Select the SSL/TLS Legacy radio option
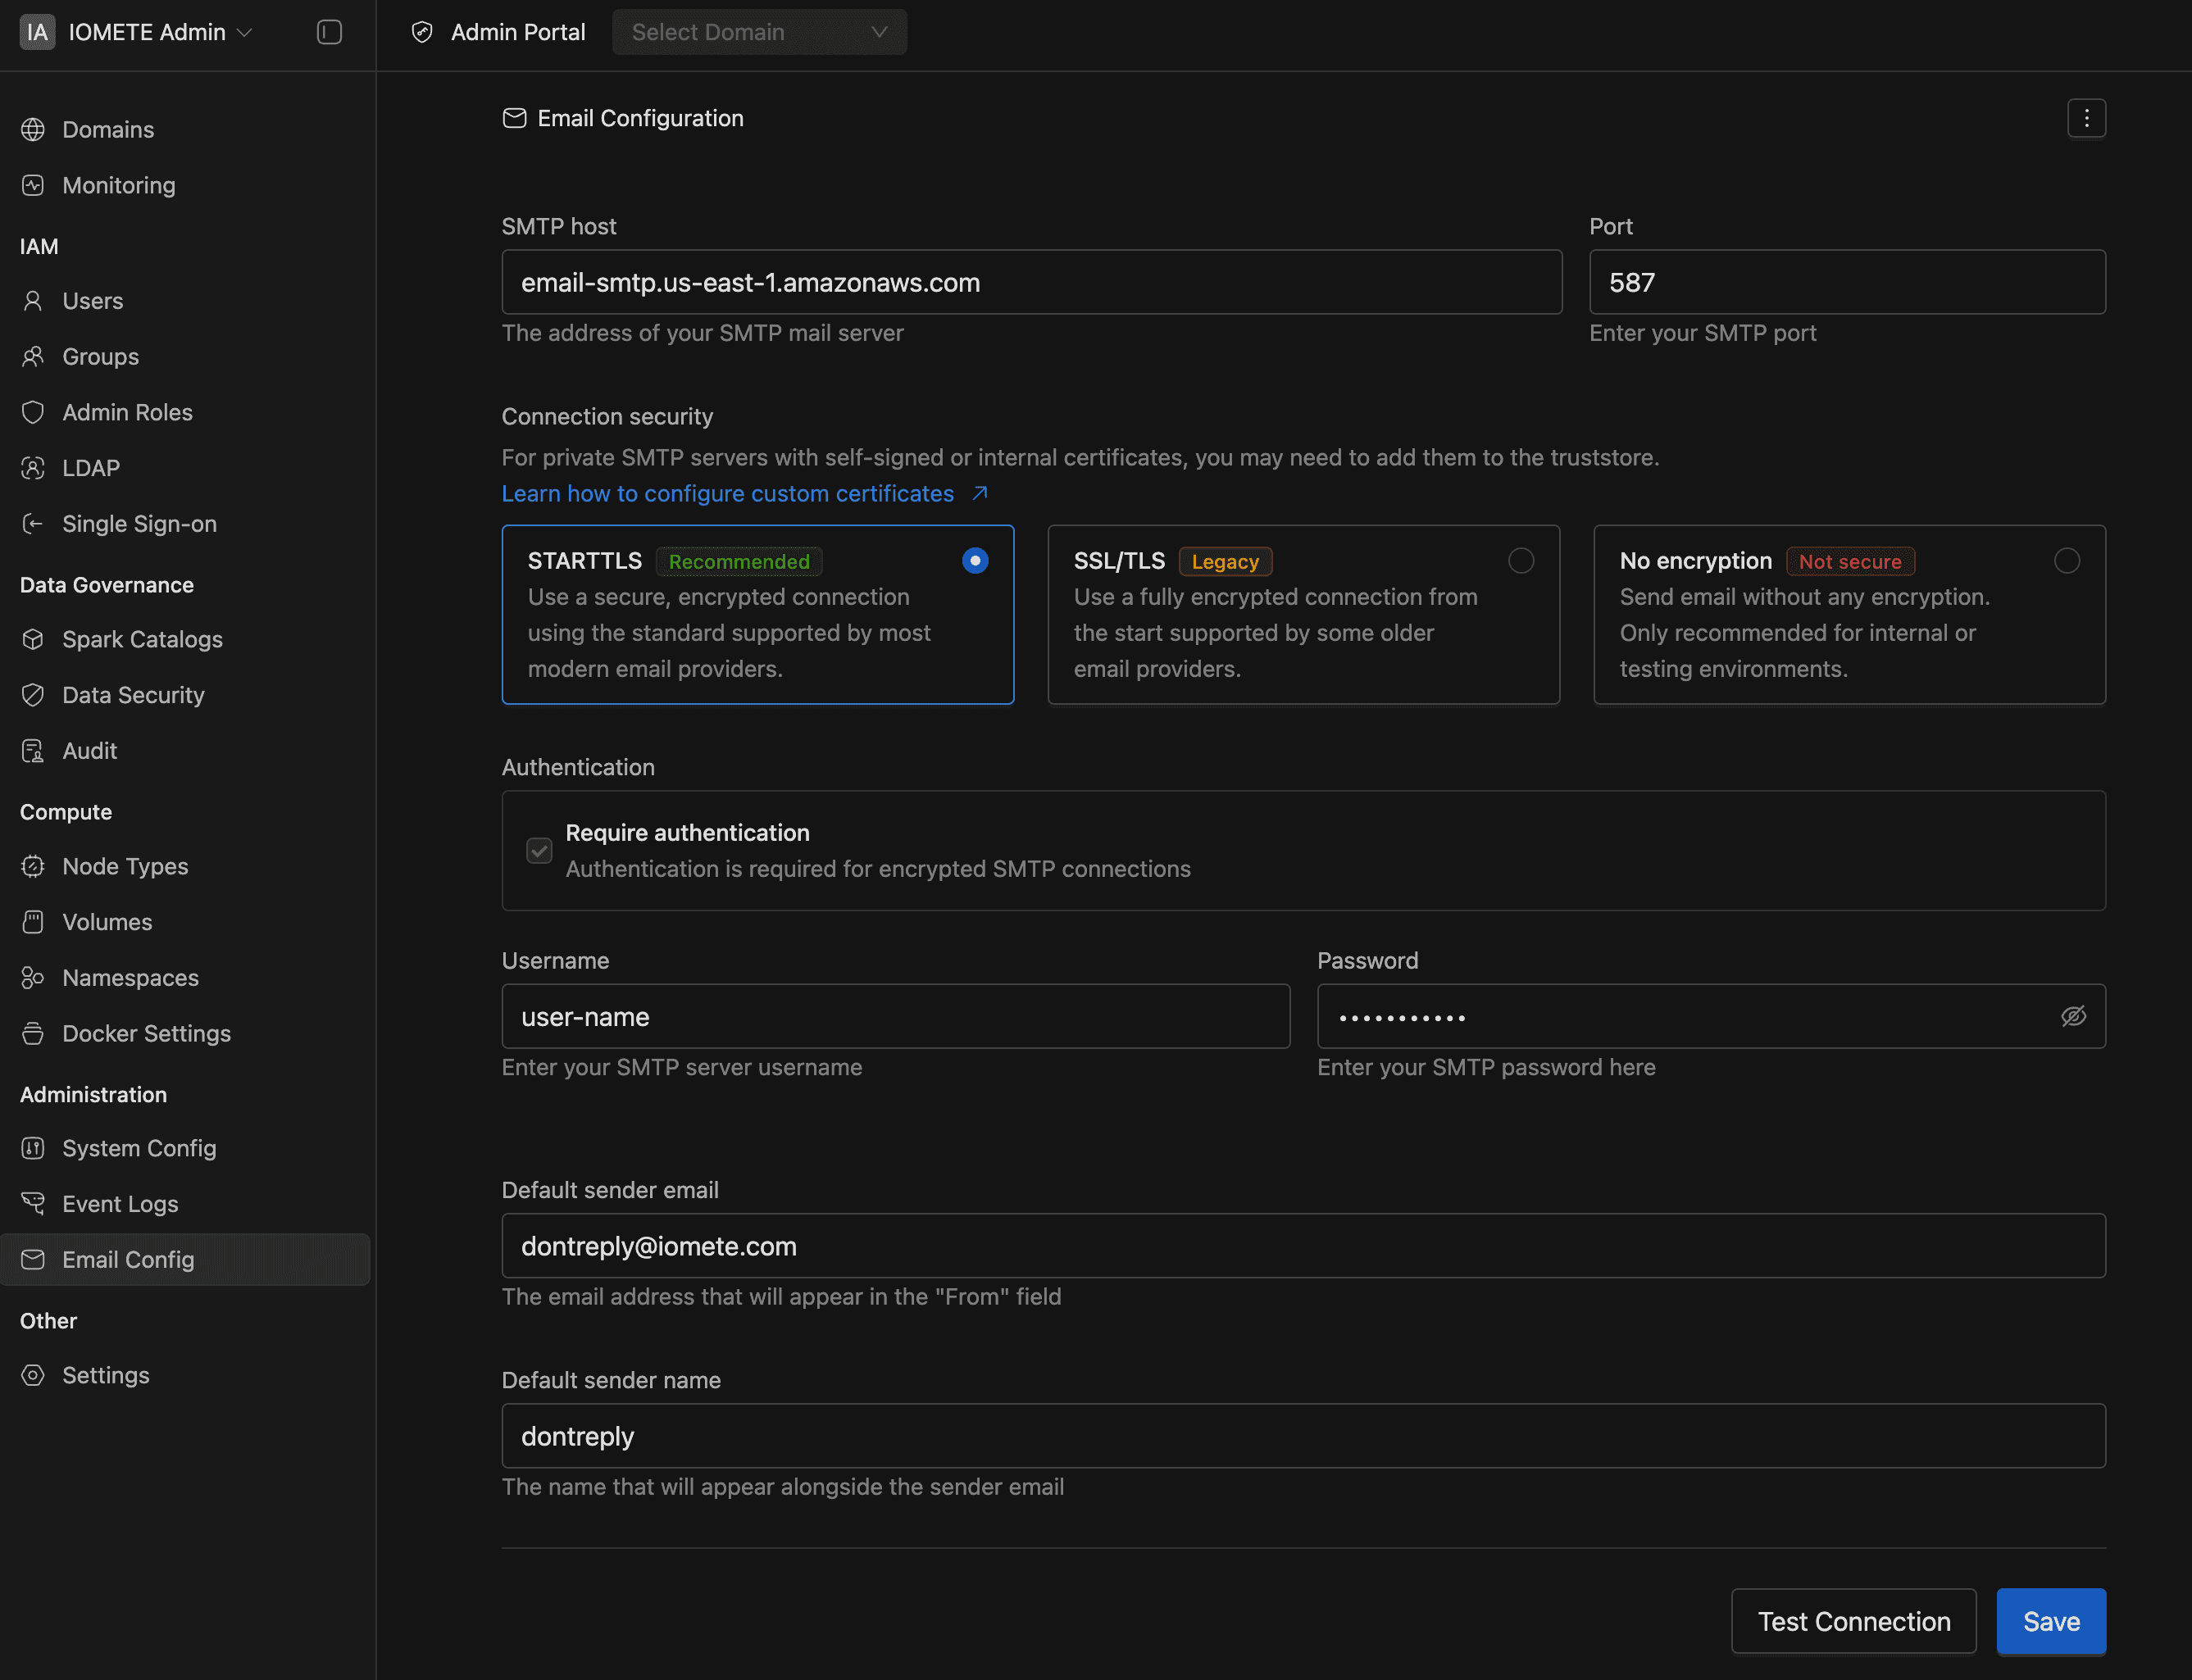The height and width of the screenshot is (1680, 2192). [x=1520, y=561]
